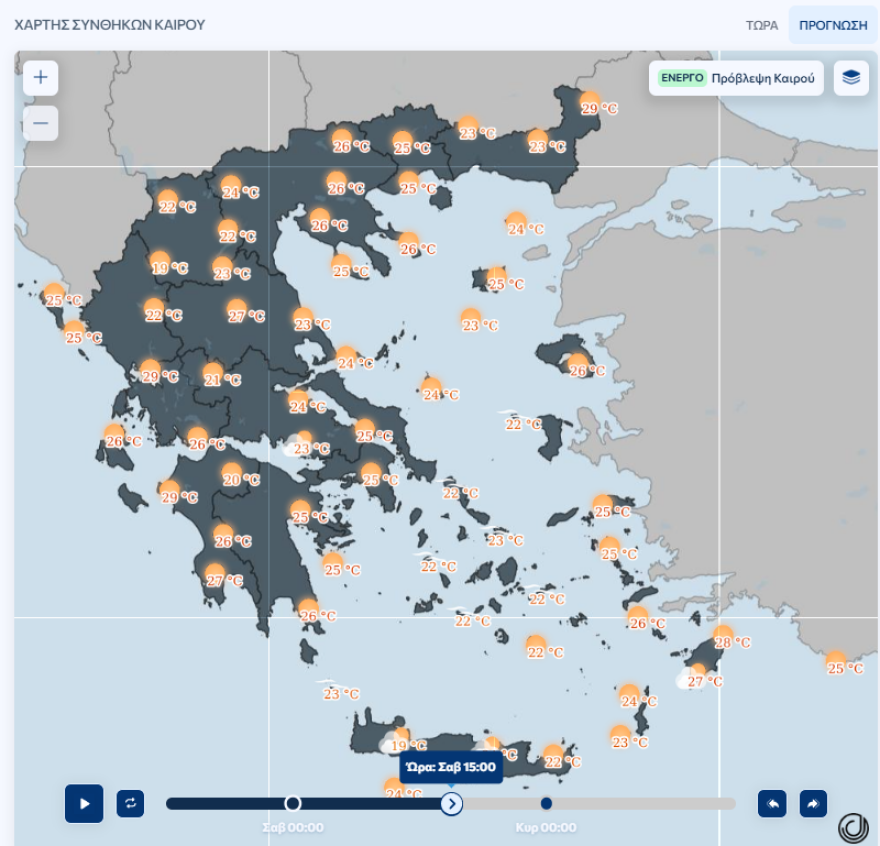Click the 19 °C weather icon over western Crete
Viewport: 880px width, 846px height.
(398, 741)
